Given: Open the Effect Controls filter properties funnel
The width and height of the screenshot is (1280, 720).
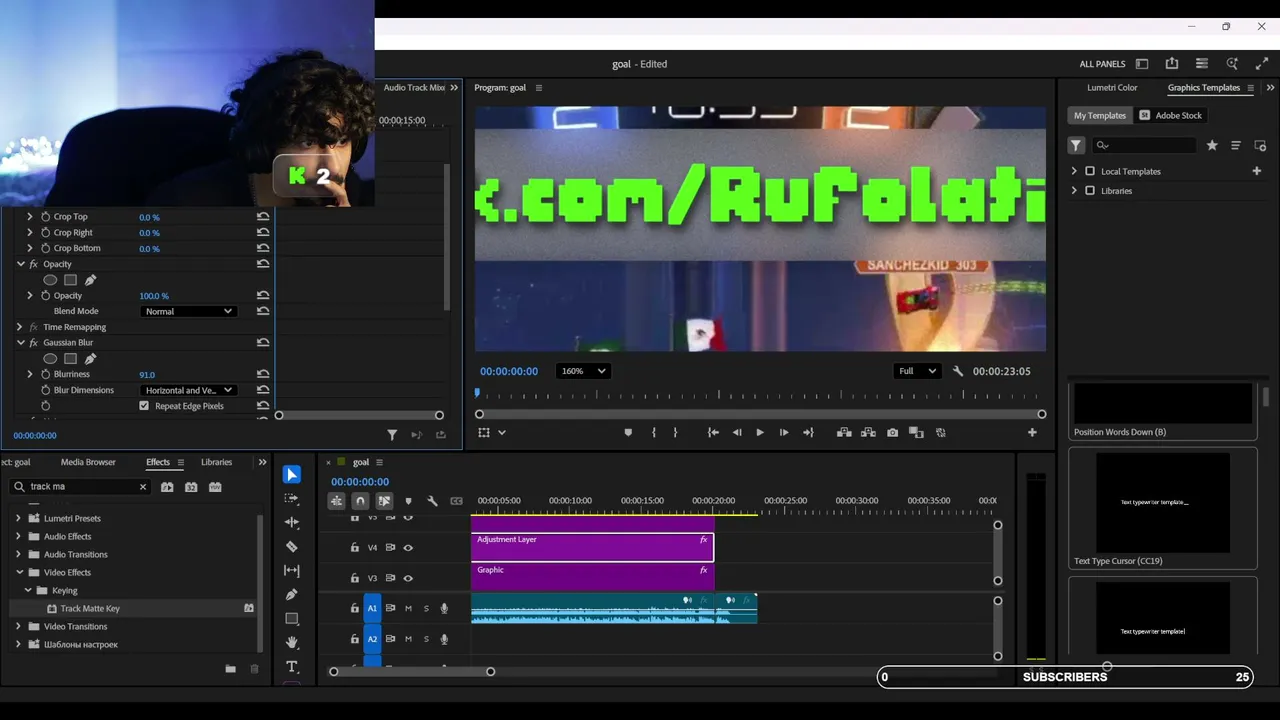Looking at the screenshot, I should coord(392,435).
